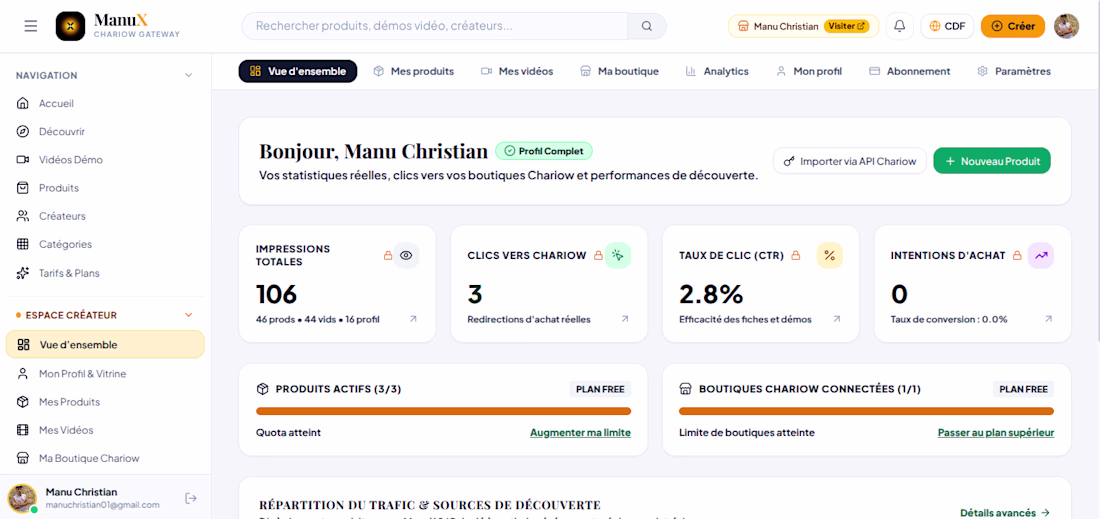Image resolution: width=1100 pixels, height=519 pixels.
Task: Switch to Mes vidéos tab
Action: point(517,71)
